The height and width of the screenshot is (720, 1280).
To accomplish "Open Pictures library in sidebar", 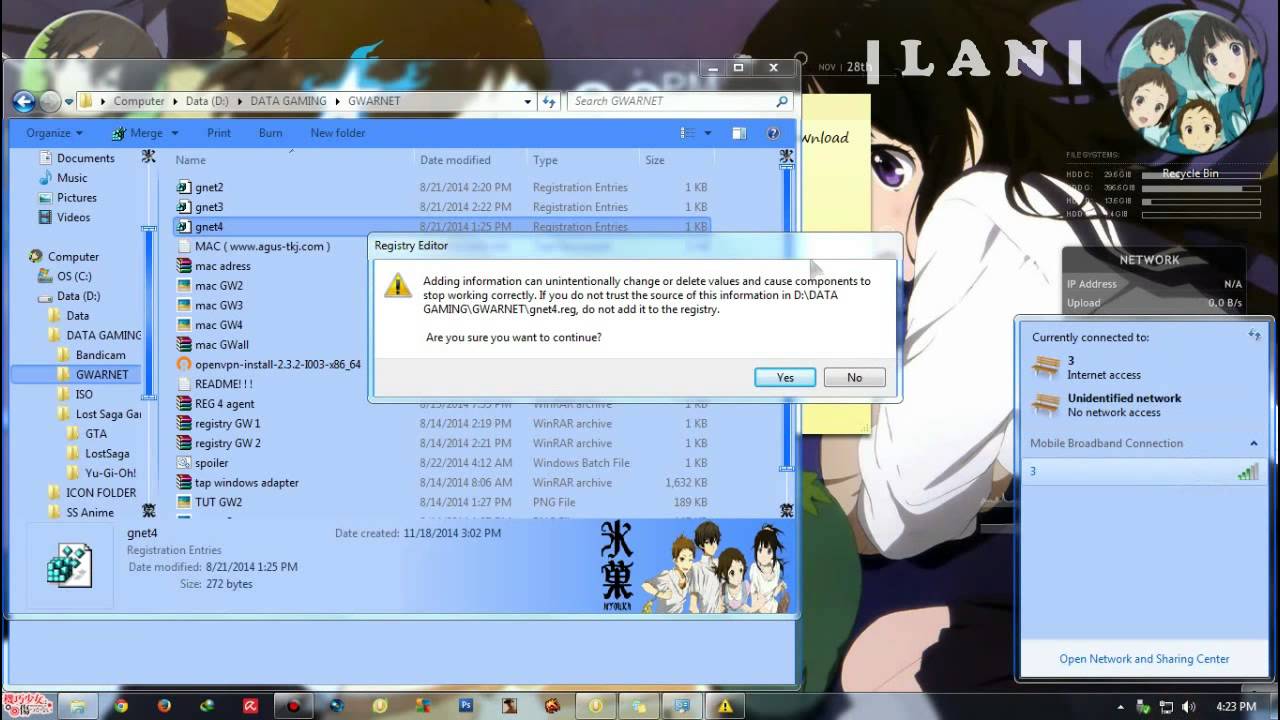I will [76, 198].
